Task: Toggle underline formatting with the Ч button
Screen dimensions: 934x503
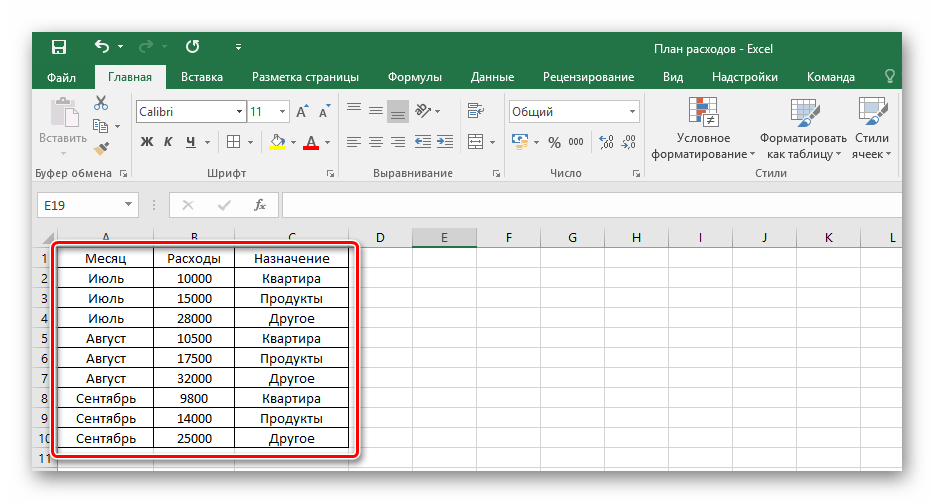Action: [191, 141]
